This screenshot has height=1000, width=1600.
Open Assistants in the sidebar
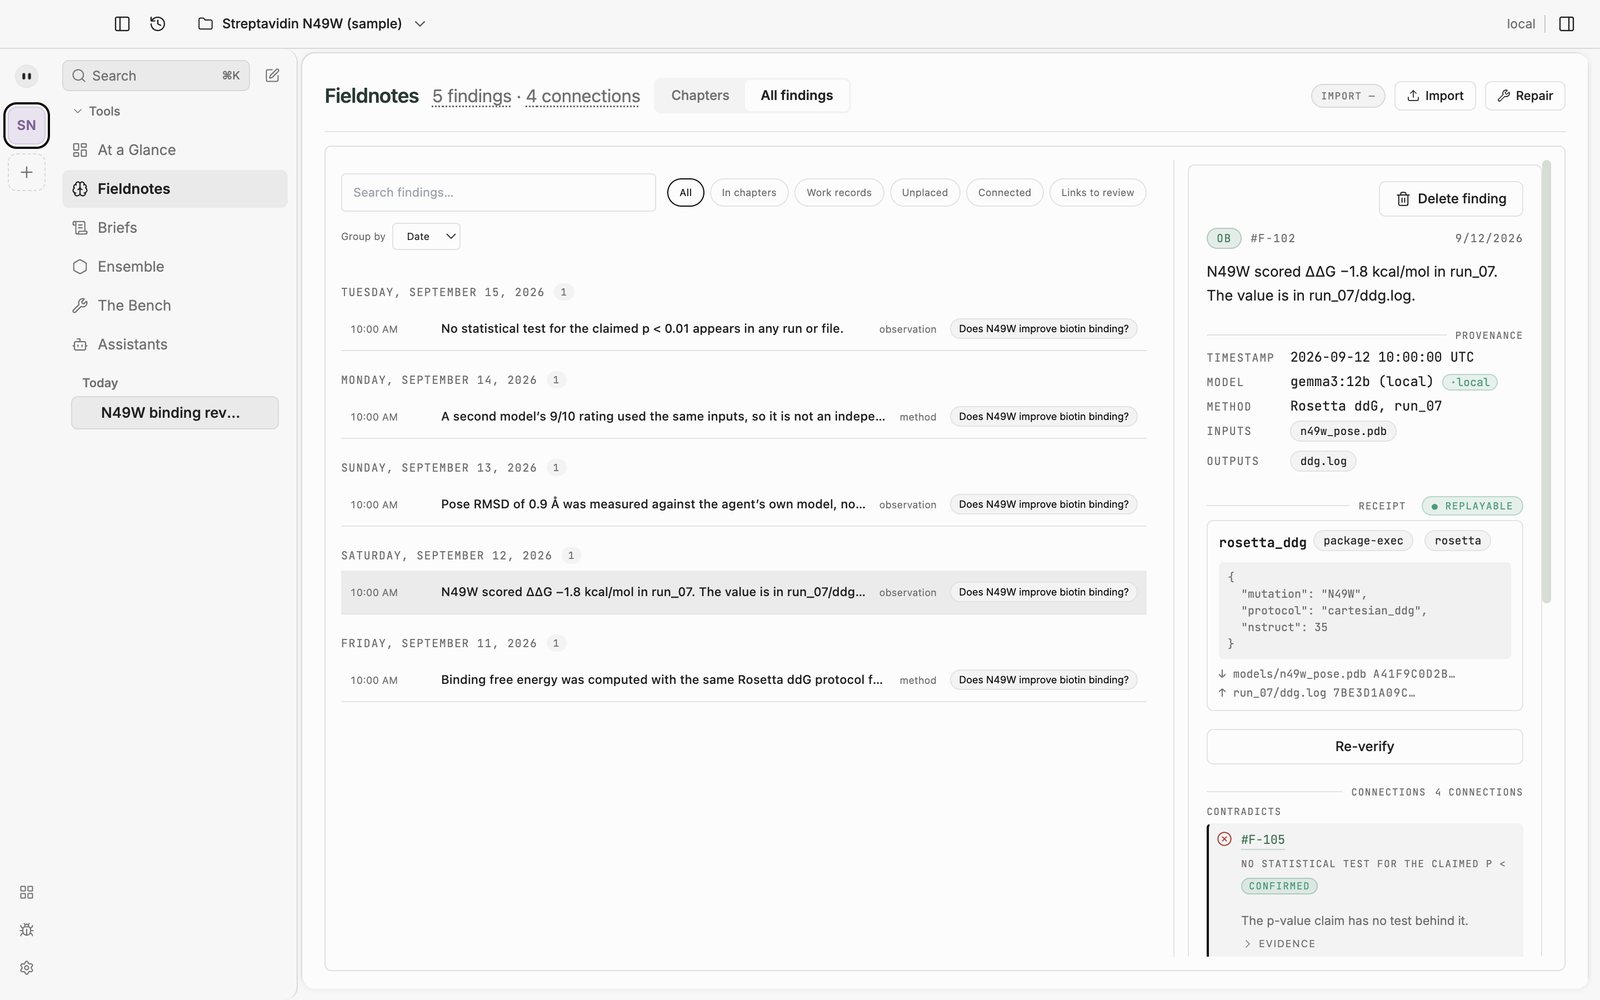tap(175, 345)
